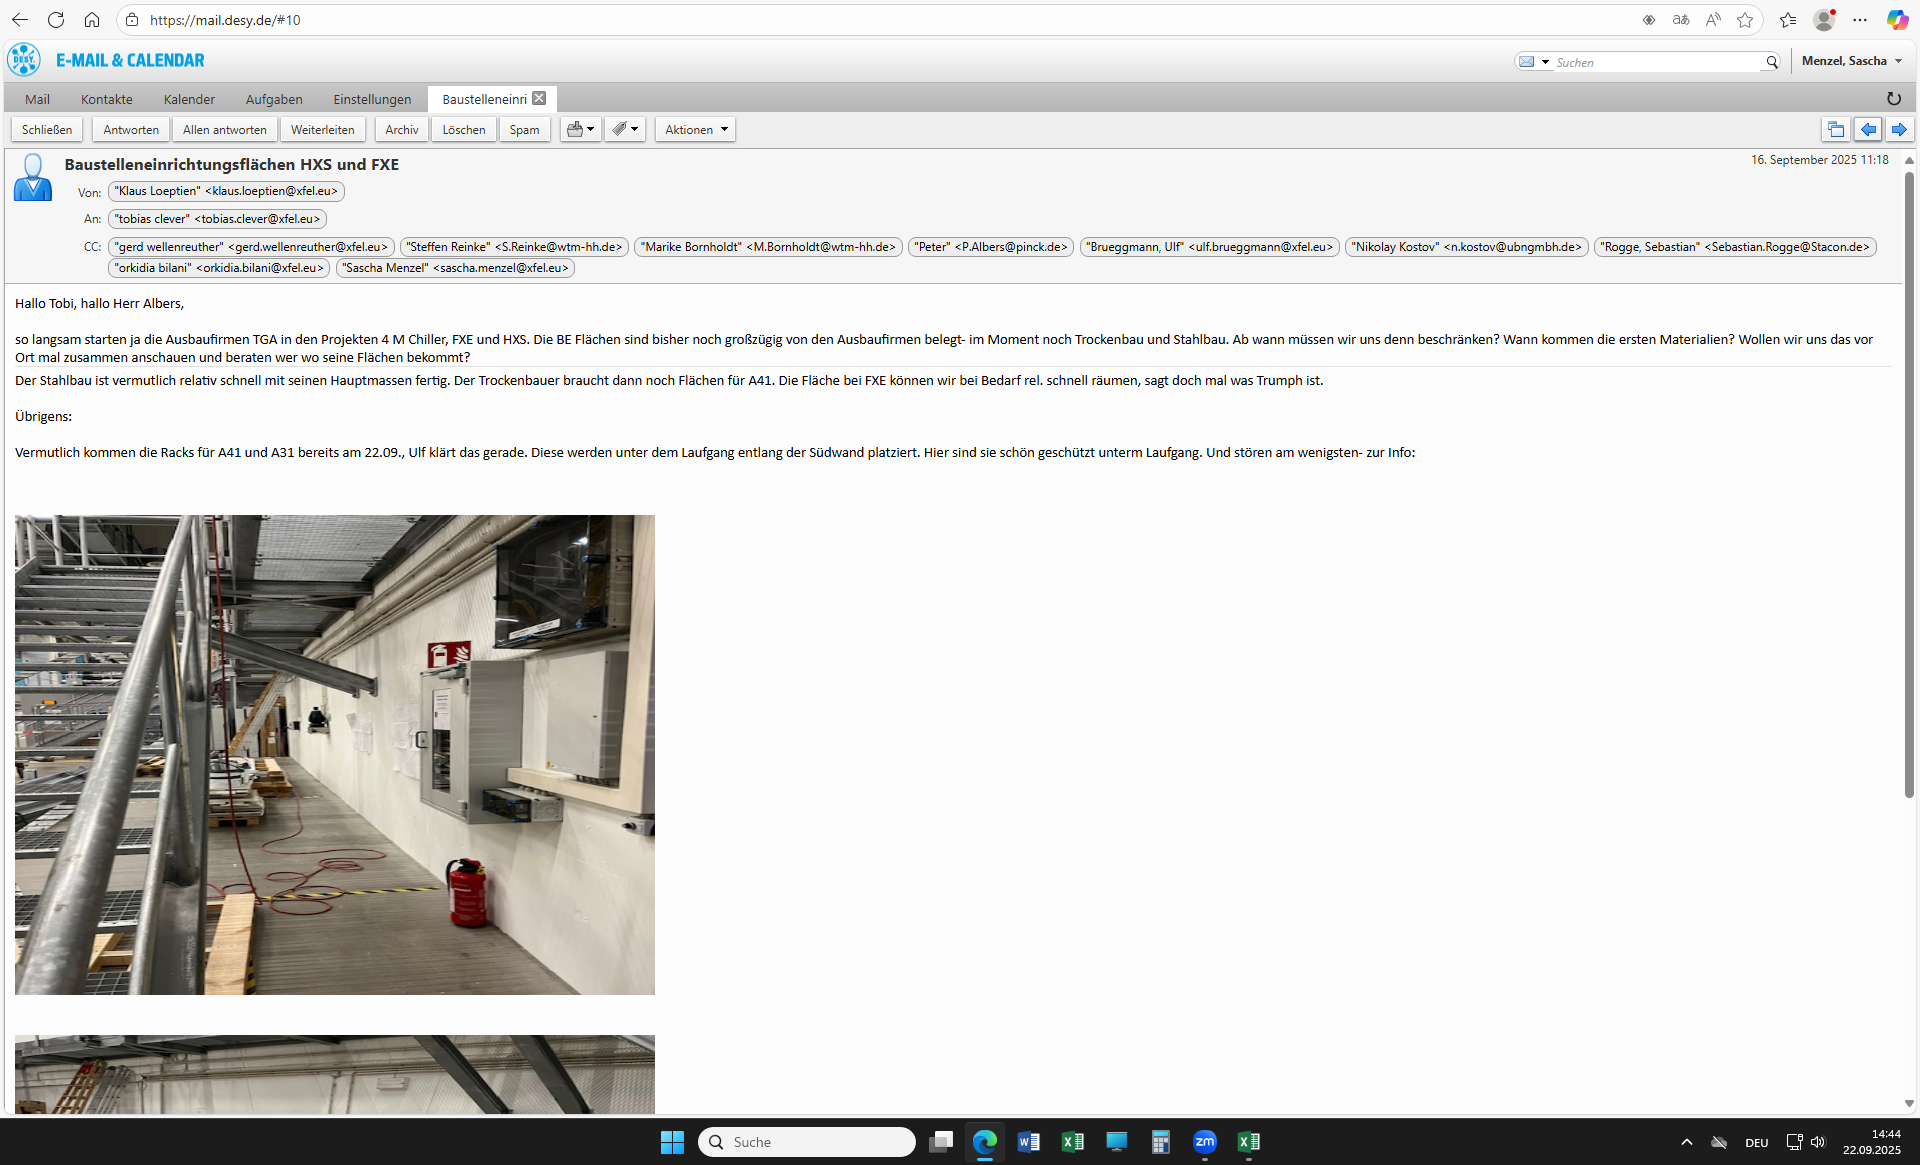The width and height of the screenshot is (1920, 1165).
Task: Click the search magnifier icon
Action: click(x=1771, y=62)
